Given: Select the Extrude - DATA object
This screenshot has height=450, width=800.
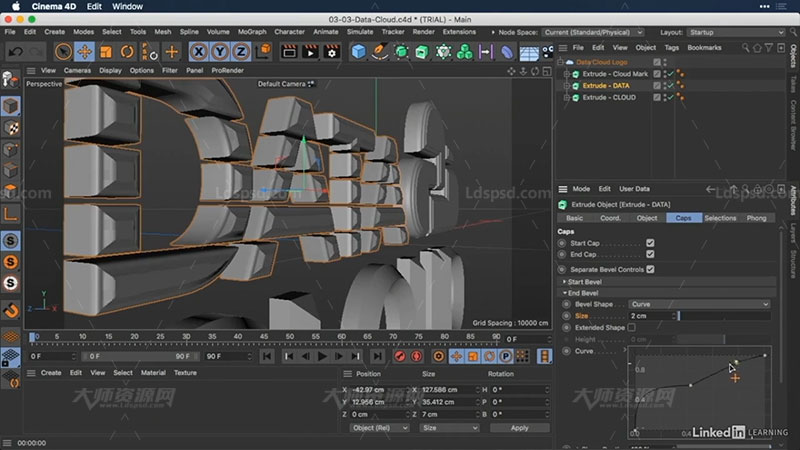Looking at the screenshot, I should point(606,86).
